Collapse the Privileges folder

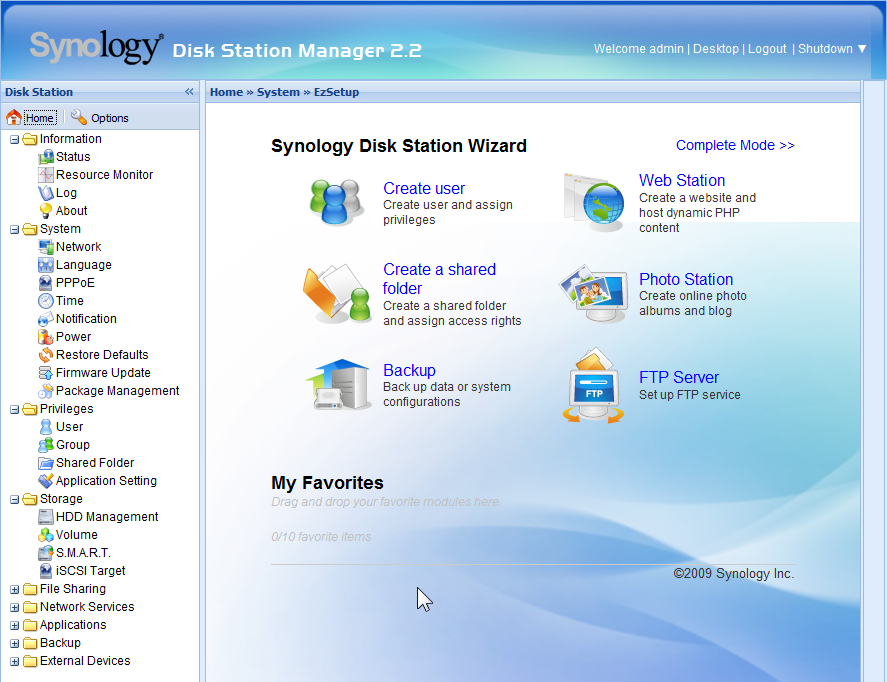point(15,409)
